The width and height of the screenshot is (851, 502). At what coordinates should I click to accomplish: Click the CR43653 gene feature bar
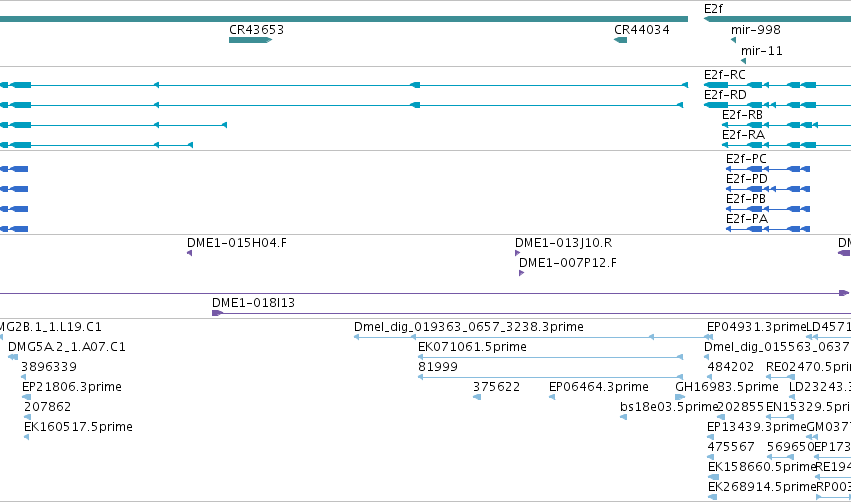pos(250,40)
